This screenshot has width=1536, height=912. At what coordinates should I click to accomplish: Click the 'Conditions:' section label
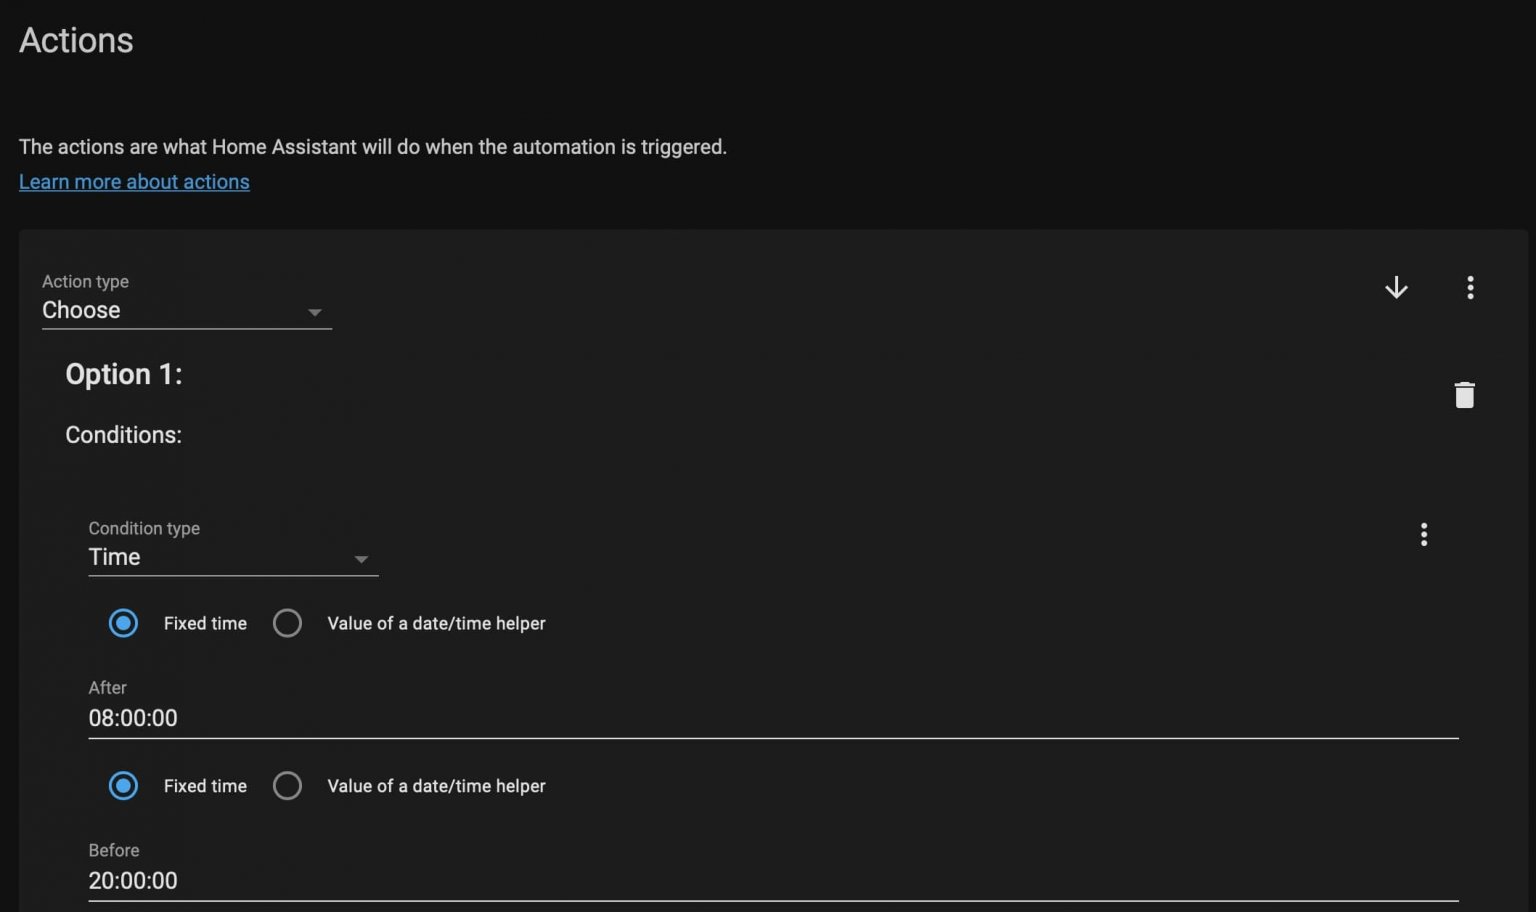pyautogui.click(x=123, y=435)
